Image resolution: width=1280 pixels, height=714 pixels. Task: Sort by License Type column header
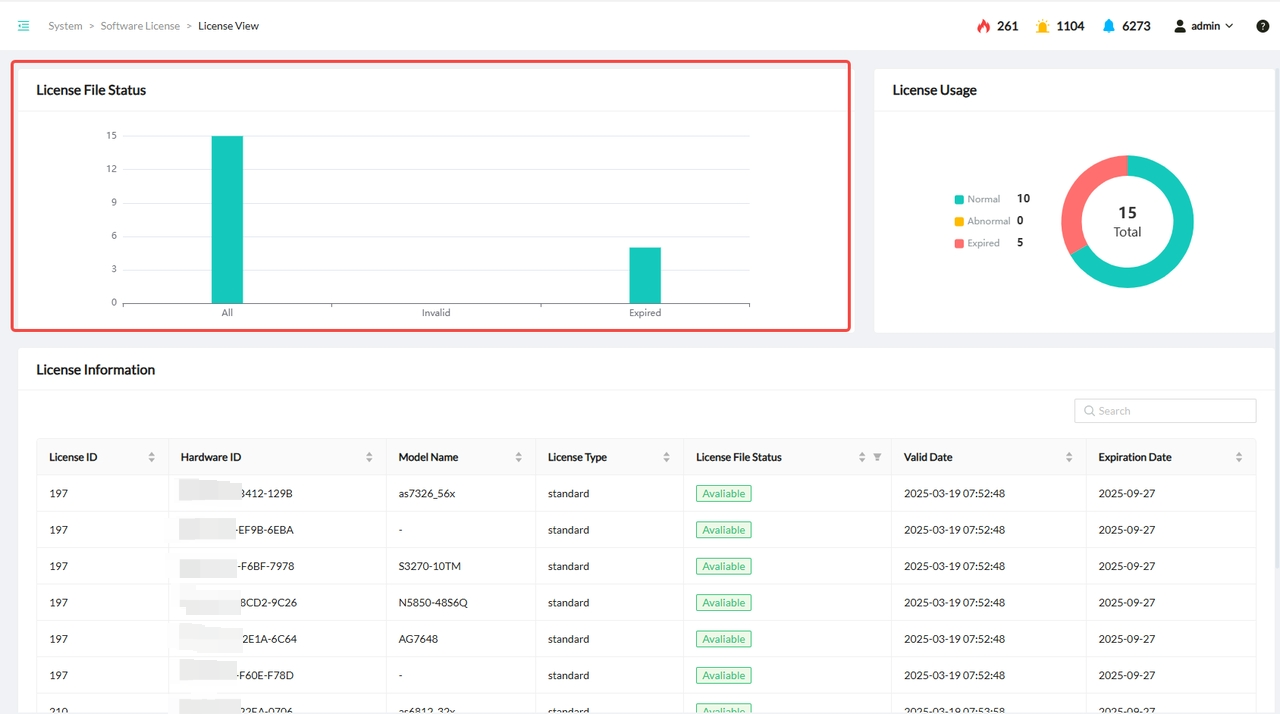[x=577, y=457]
